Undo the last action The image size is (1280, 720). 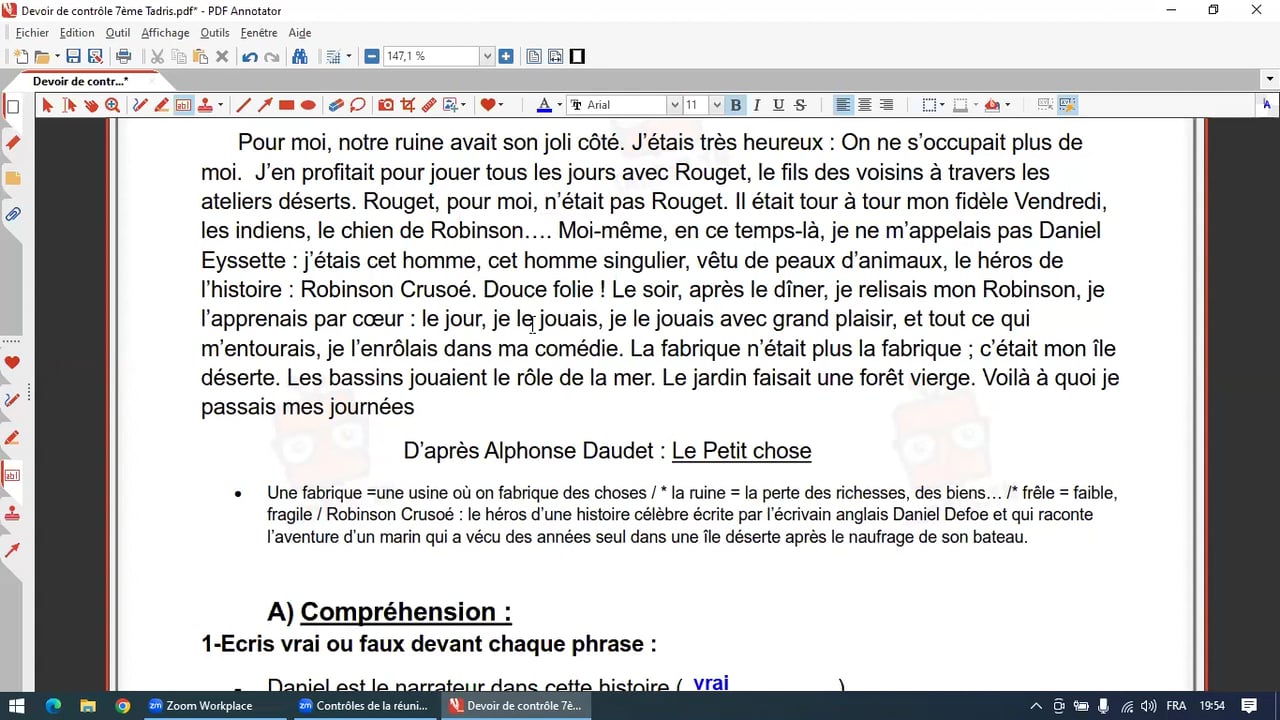[250, 57]
